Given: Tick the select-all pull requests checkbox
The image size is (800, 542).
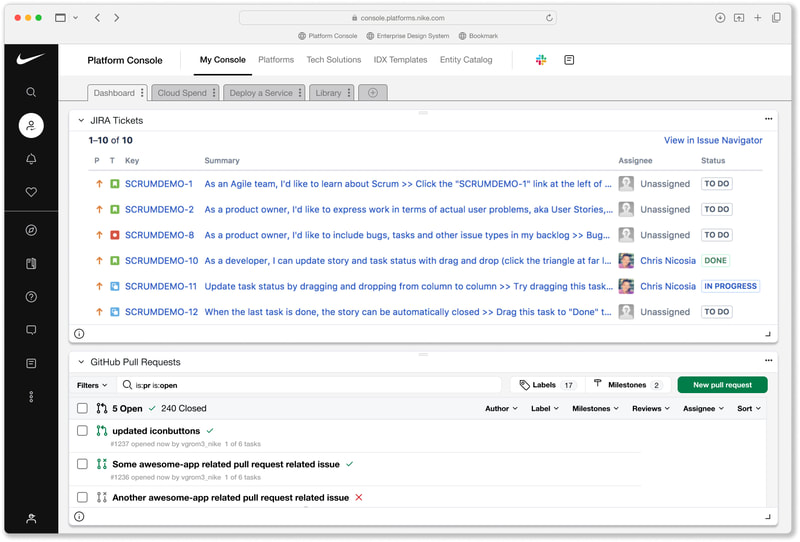Looking at the screenshot, I should 82,408.
